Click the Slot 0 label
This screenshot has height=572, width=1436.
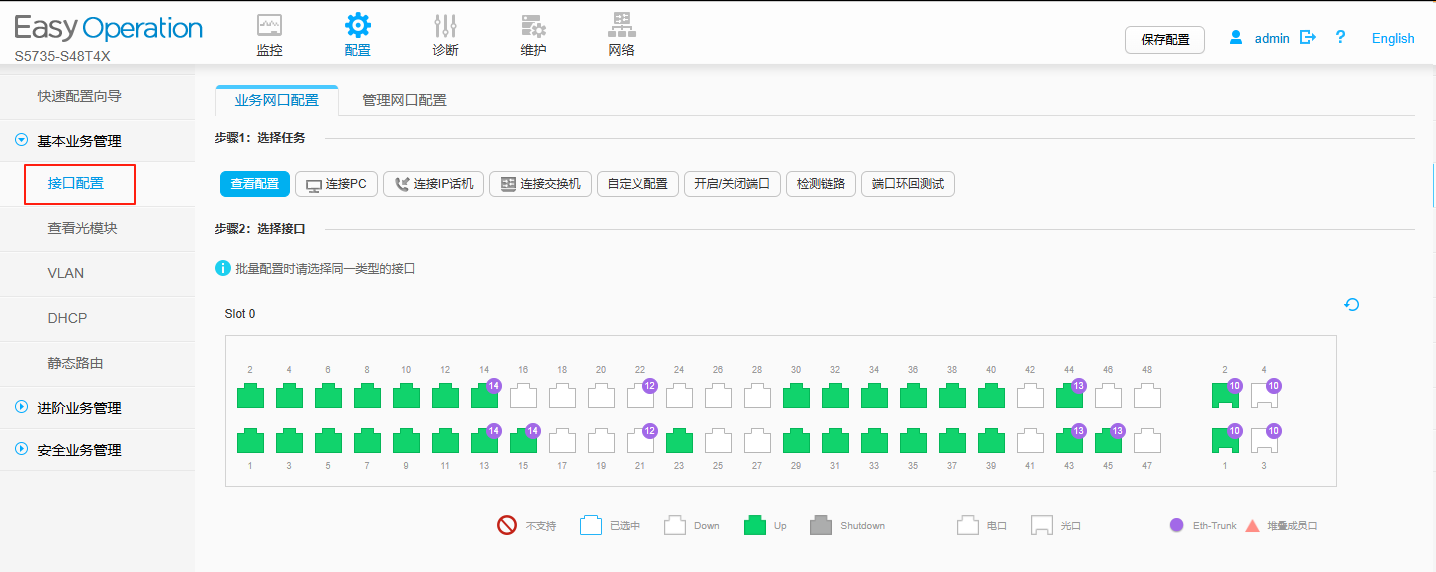(x=240, y=314)
